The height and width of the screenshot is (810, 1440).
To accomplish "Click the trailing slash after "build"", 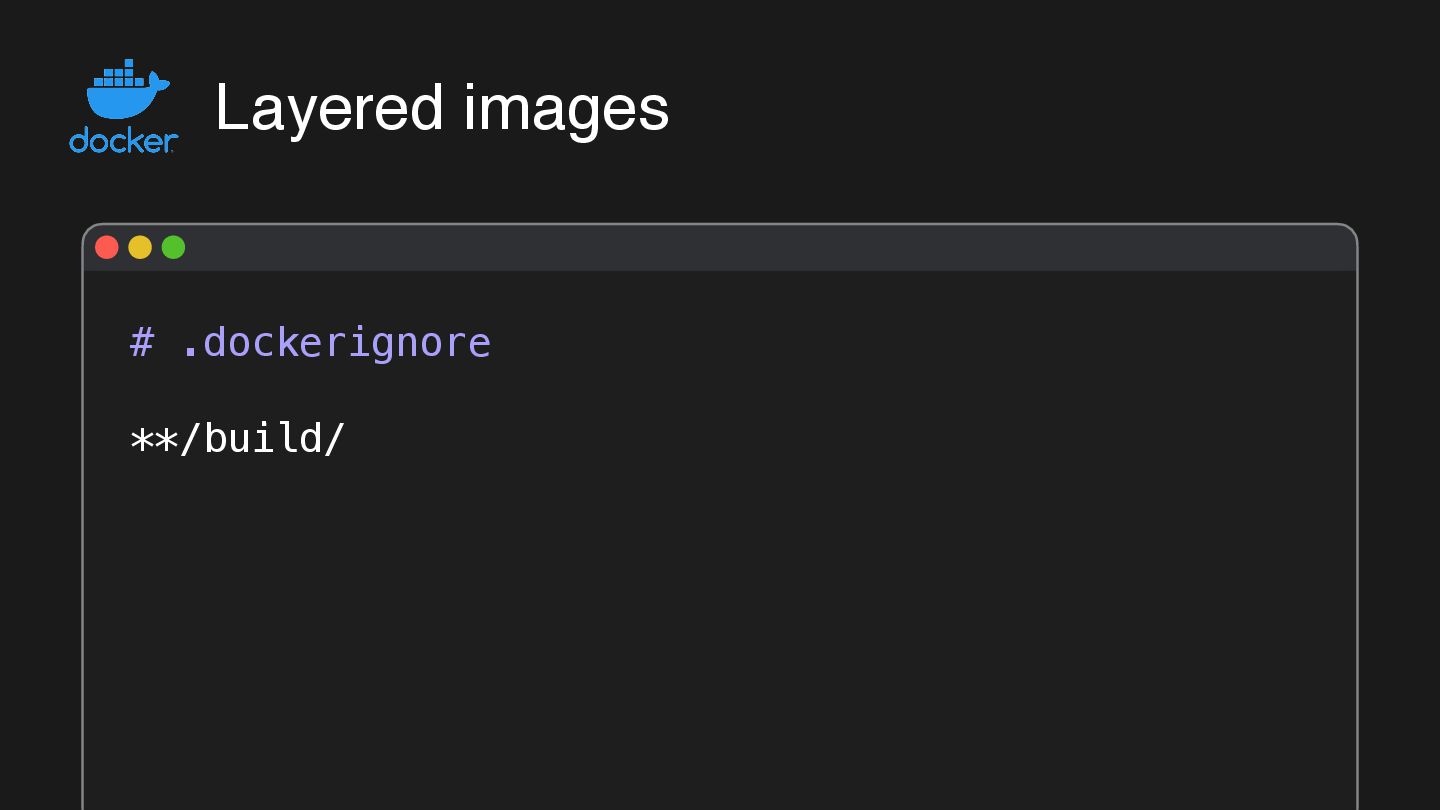I will (335, 439).
